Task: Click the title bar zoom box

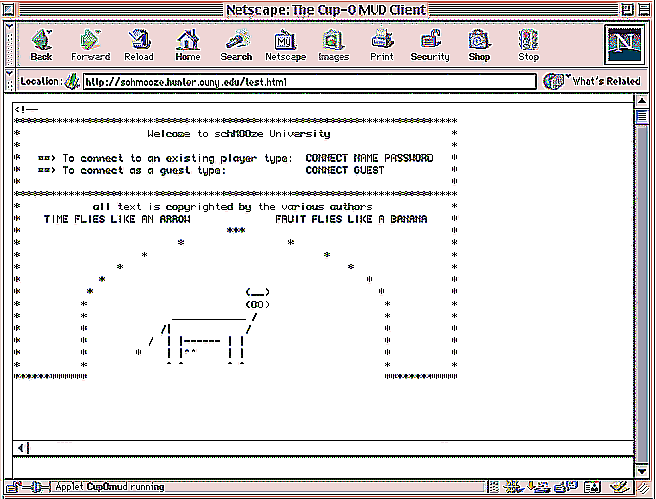Action: pyautogui.click(x=627, y=9)
